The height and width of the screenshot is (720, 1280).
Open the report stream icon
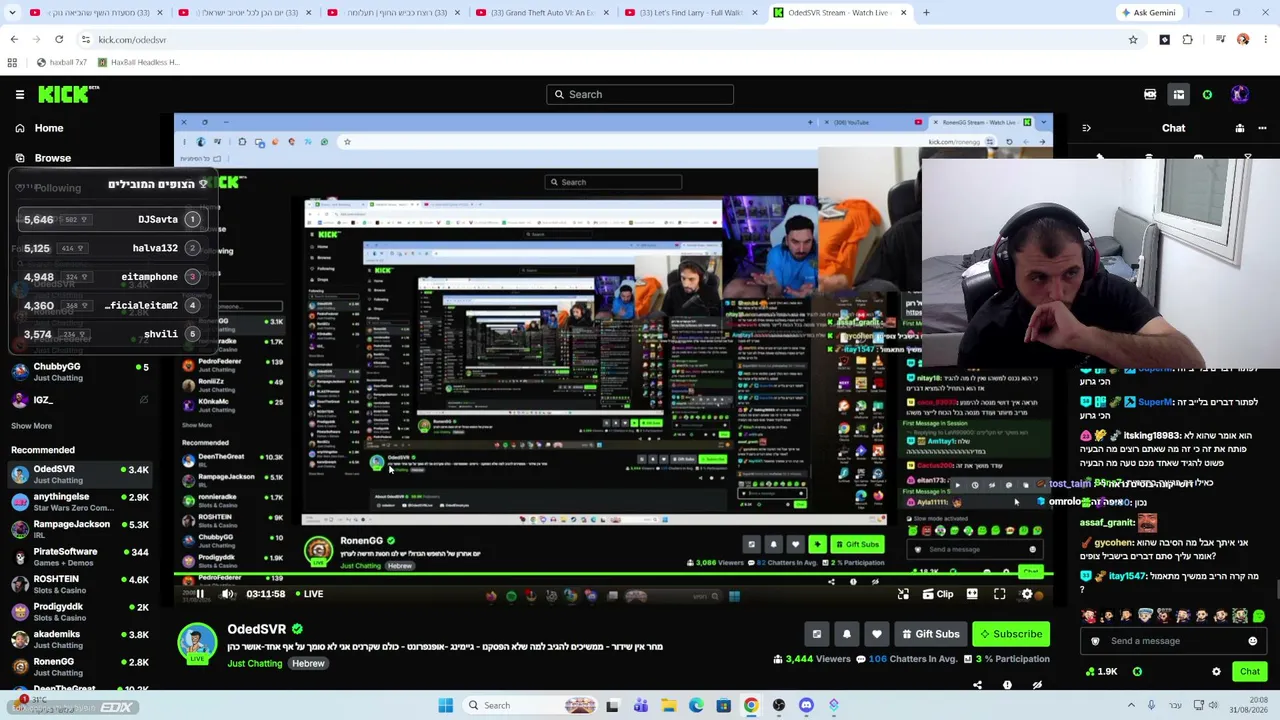(1007, 685)
